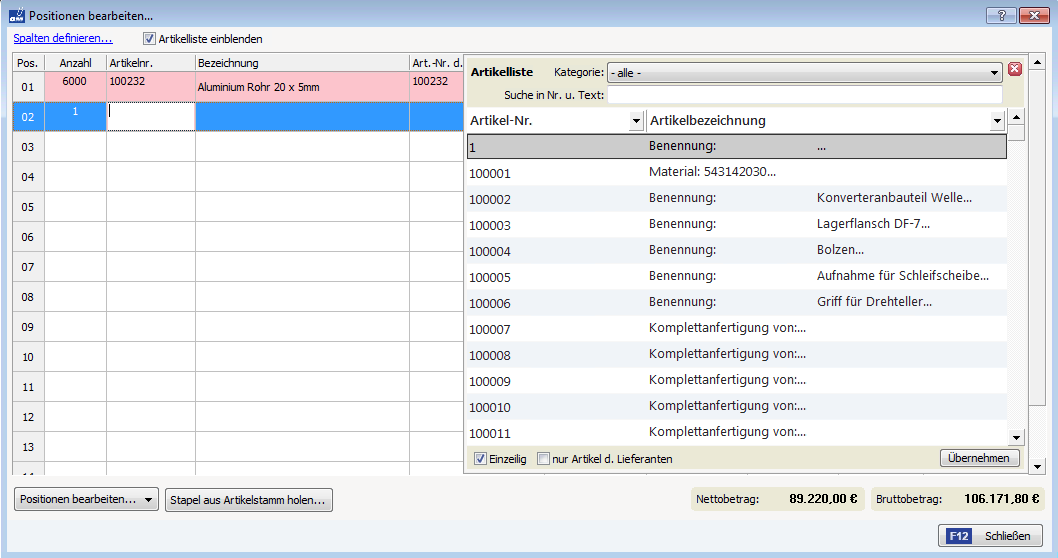Enable nur Artikel d. Lieferanten checkbox
This screenshot has width=1058, height=558.
tap(543, 459)
